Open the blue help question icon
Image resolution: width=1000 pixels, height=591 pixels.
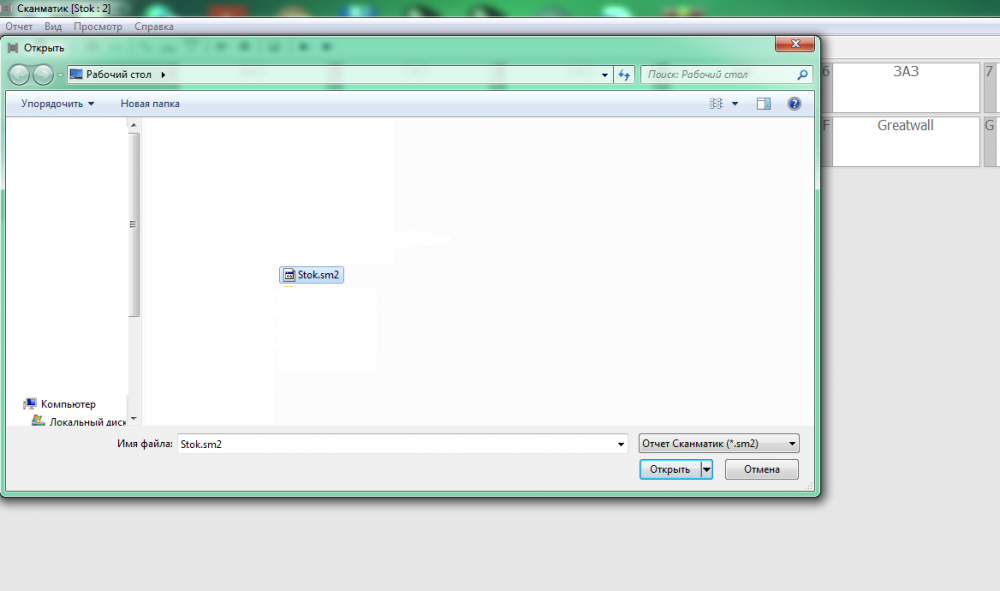[x=794, y=104]
